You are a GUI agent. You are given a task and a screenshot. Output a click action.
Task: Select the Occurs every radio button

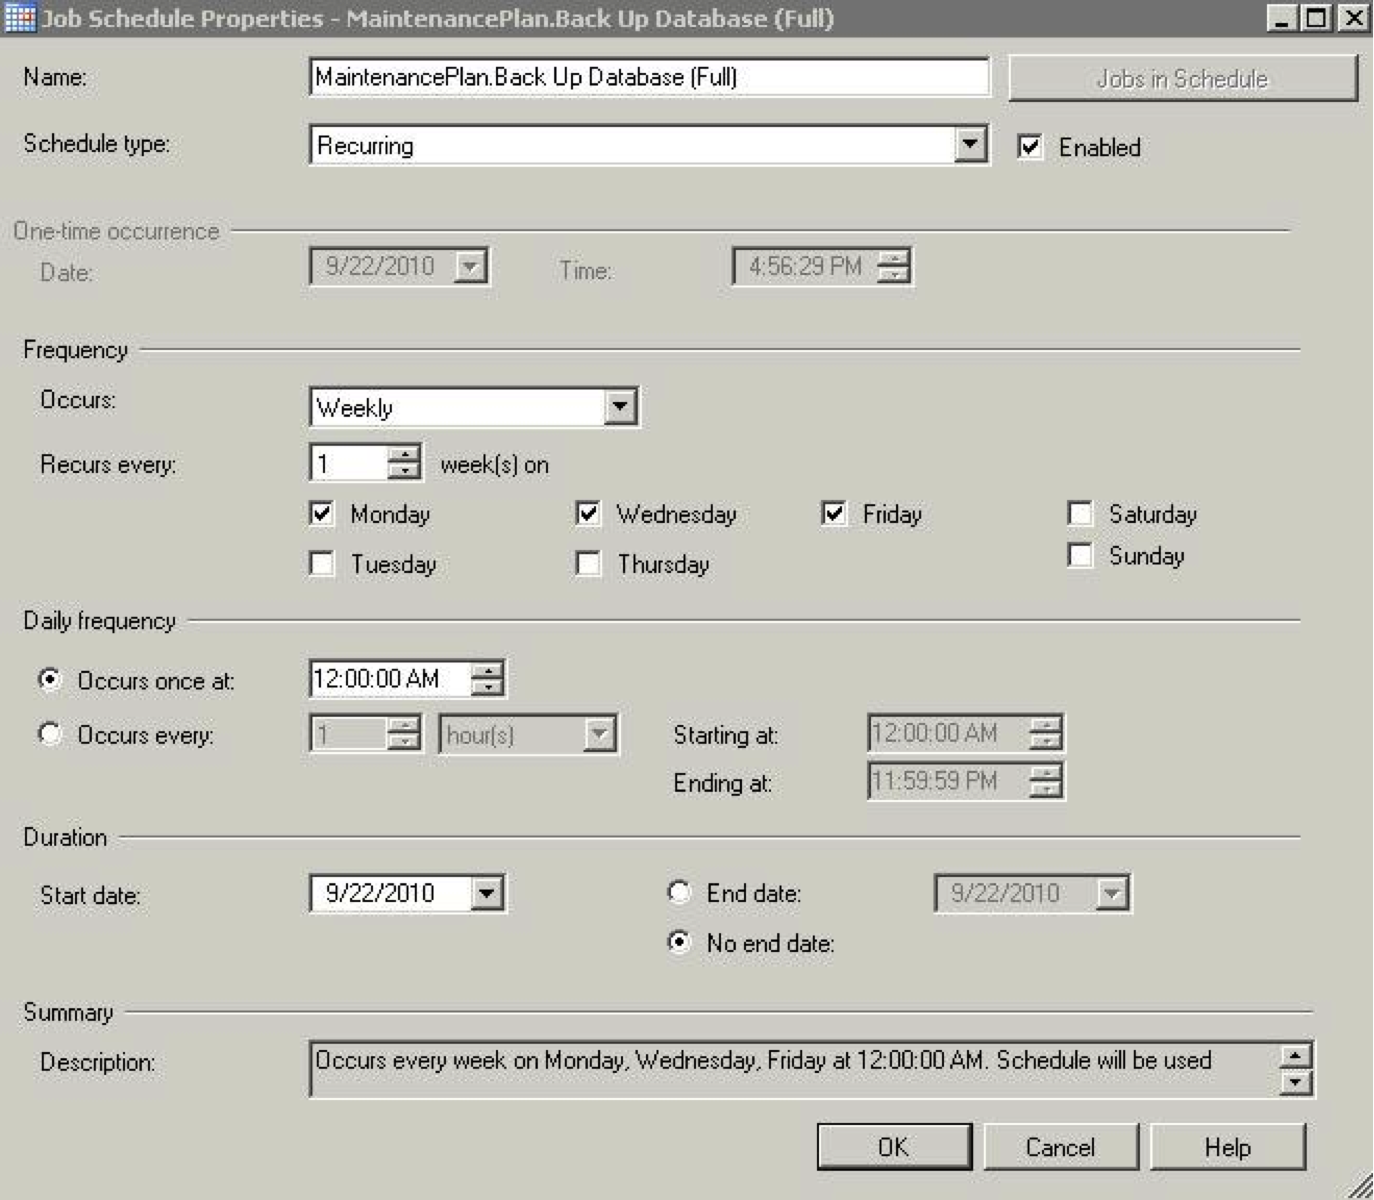click(50, 734)
